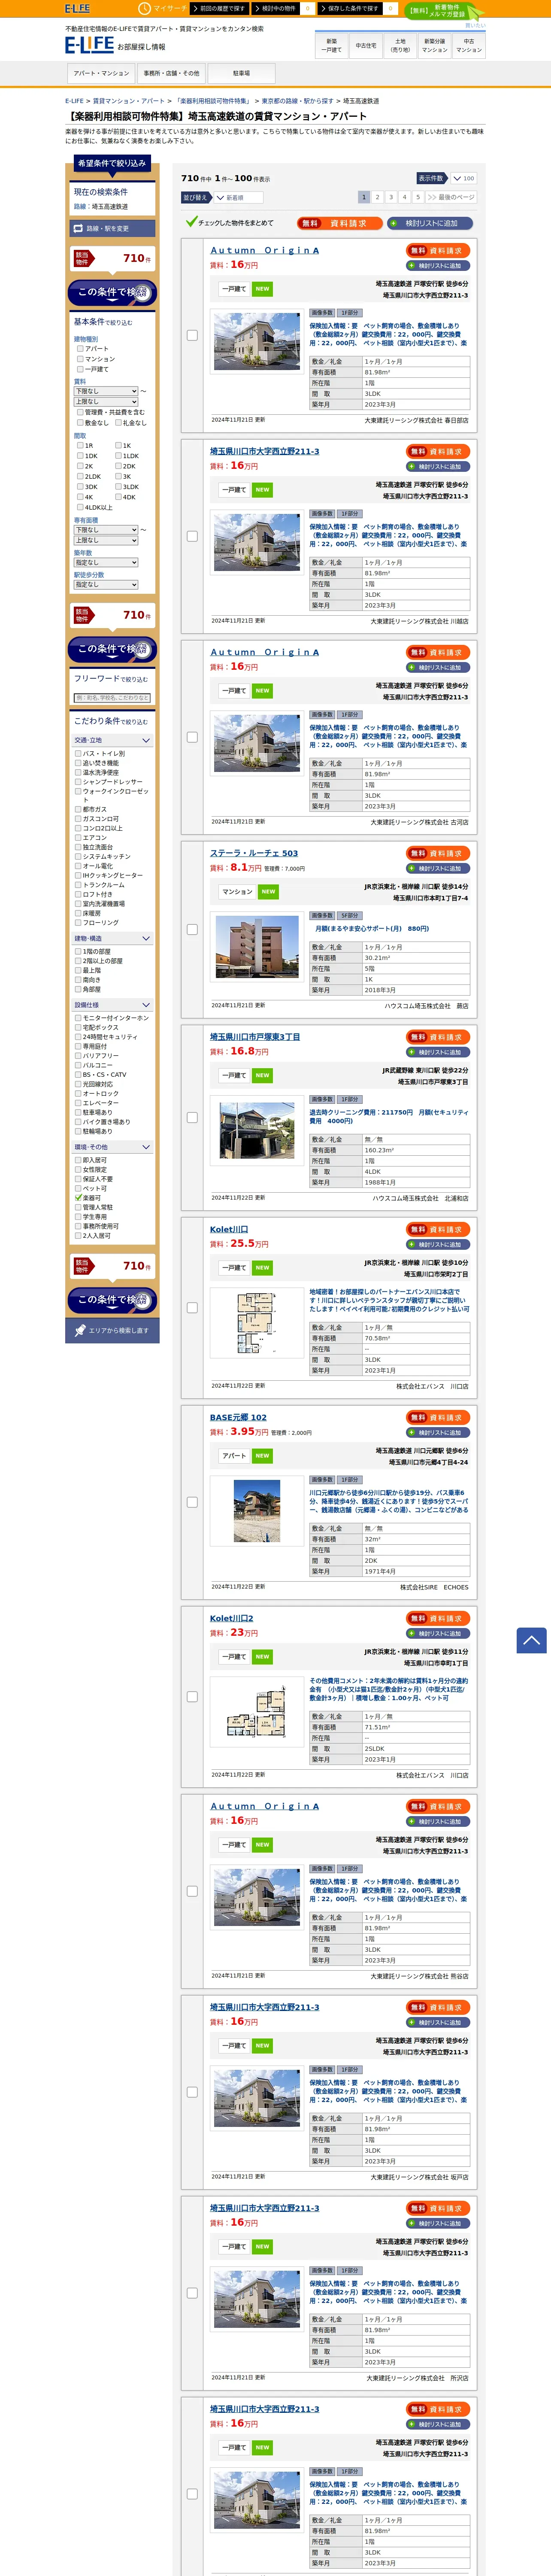551x2576 pixels.
Task: Click 無料 資料請求 on Kolet川口 listing
Action: click(x=438, y=1229)
